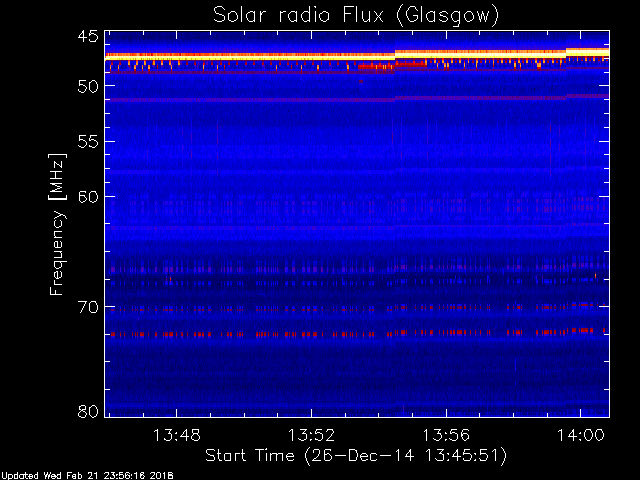640x480 pixels.
Task: Click the 'Solar radio Flux (Glasgow)' title
Action: coord(356,16)
